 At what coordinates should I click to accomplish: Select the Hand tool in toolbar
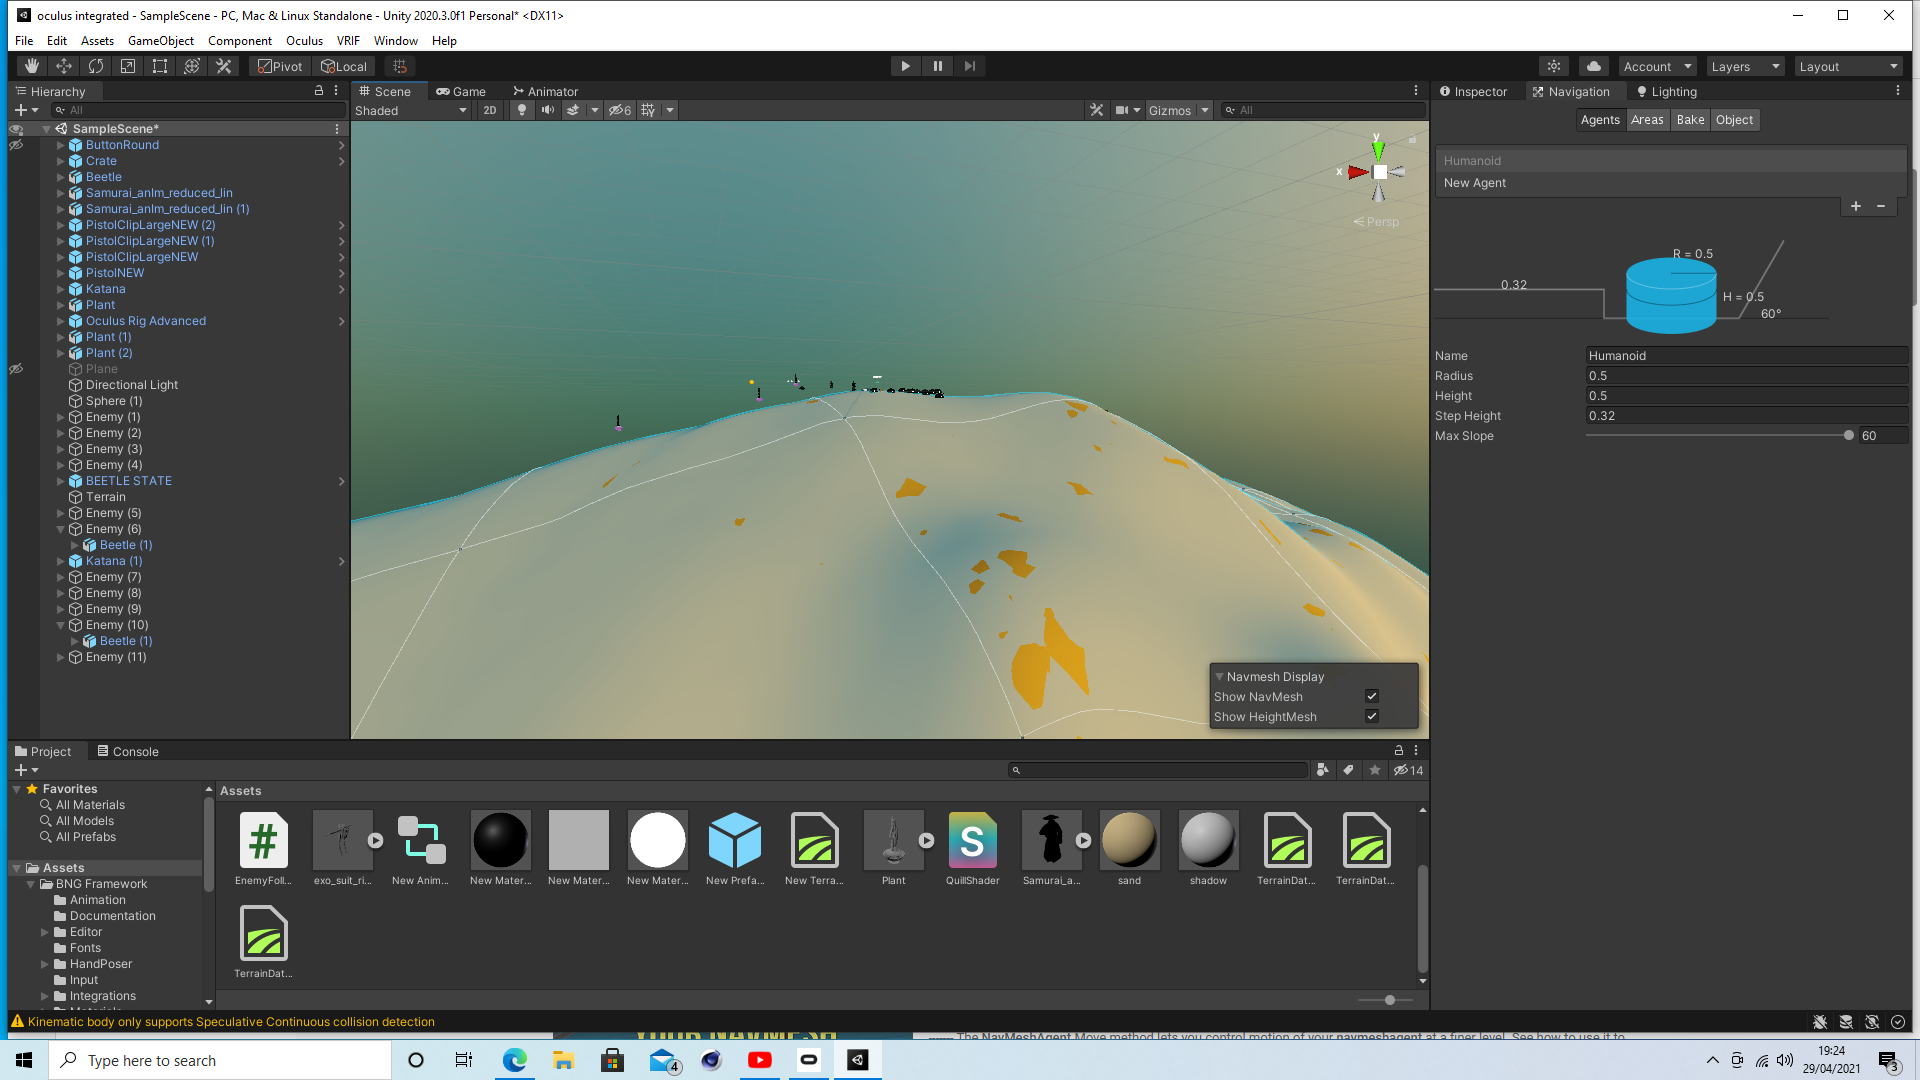[32, 66]
